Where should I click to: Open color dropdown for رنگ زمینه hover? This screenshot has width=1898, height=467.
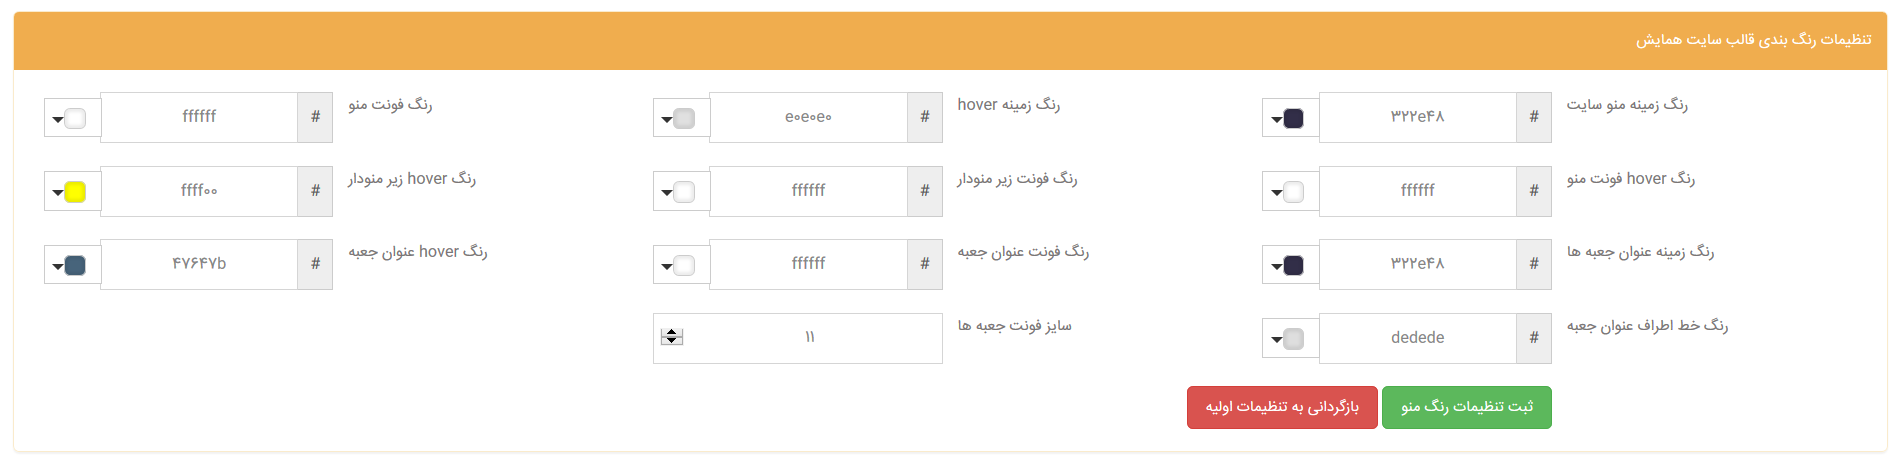point(681,119)
